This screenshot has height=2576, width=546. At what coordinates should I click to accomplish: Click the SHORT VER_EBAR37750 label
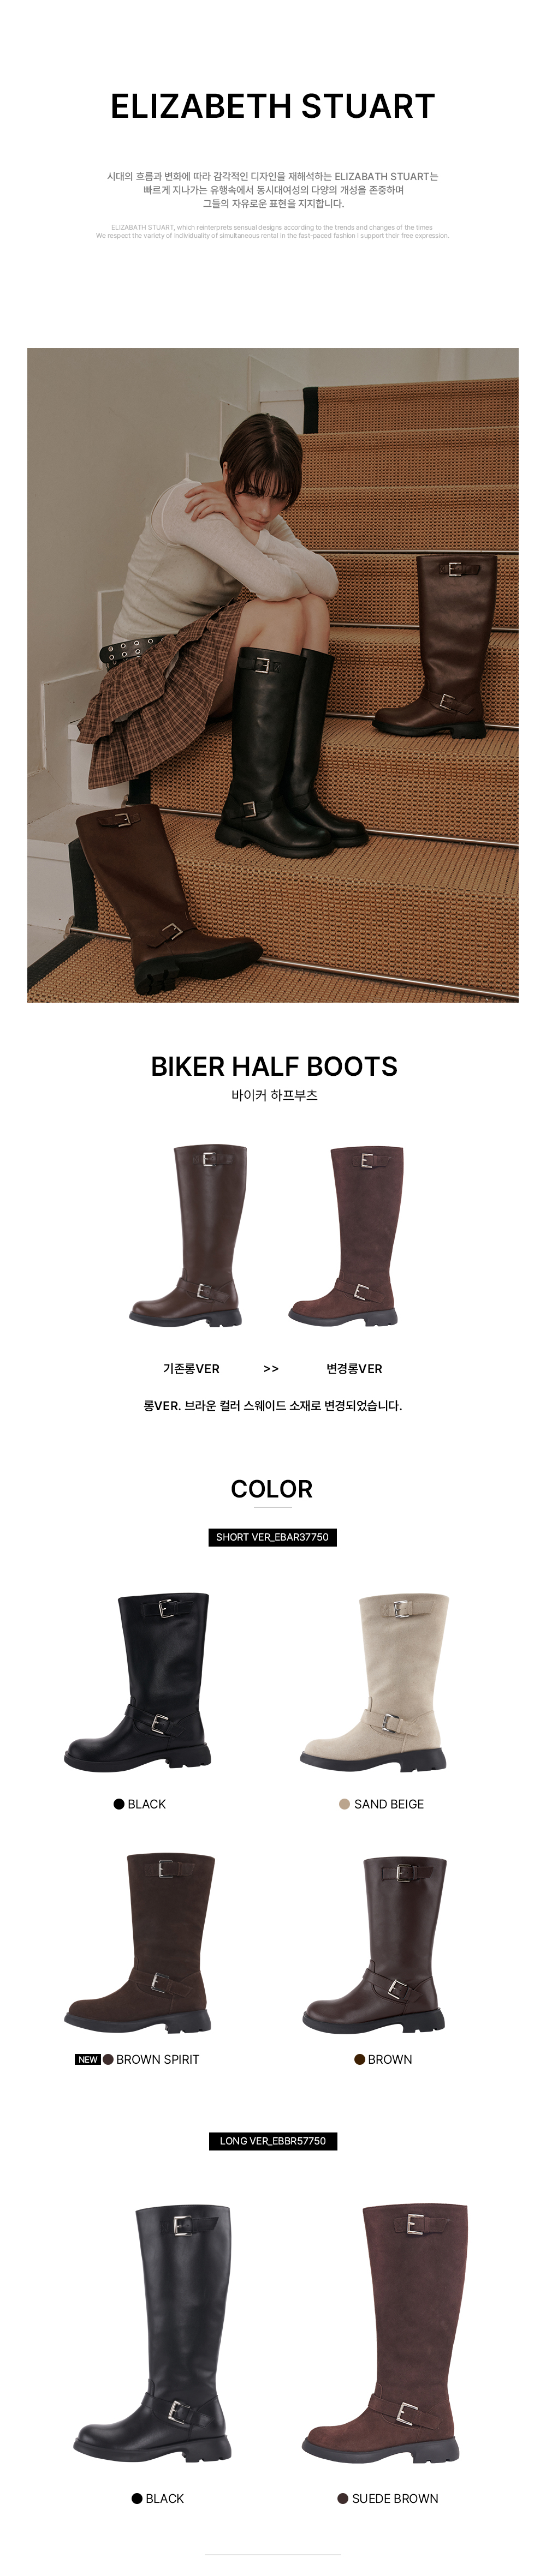coord(272,1537)
